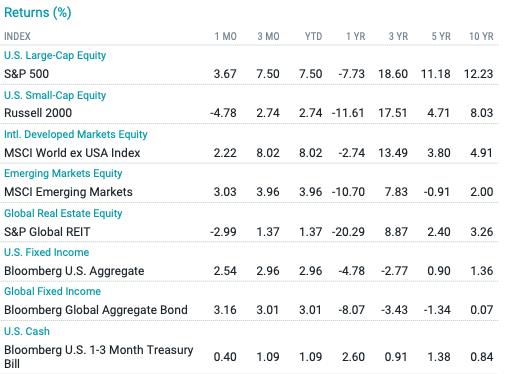Open the U.S. Cash category link
Screen dimensions: 505x374
click(27, 331)
